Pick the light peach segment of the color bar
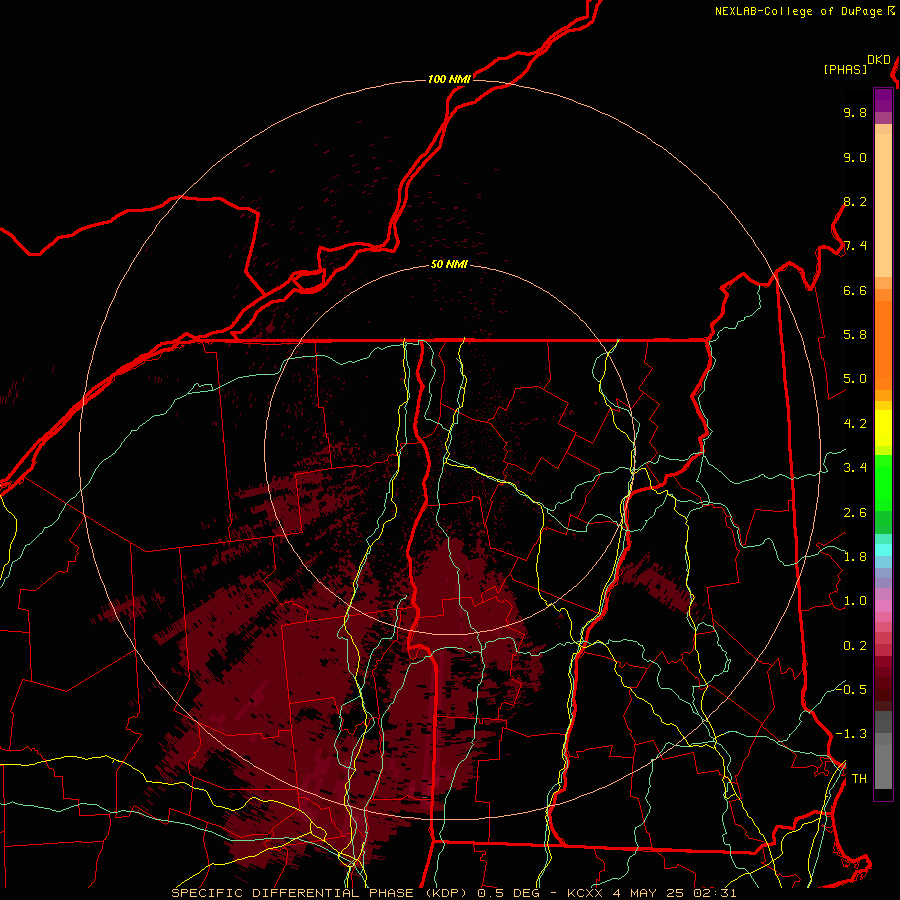The height and width of the screenshot is (900, 900). point(883,205)
